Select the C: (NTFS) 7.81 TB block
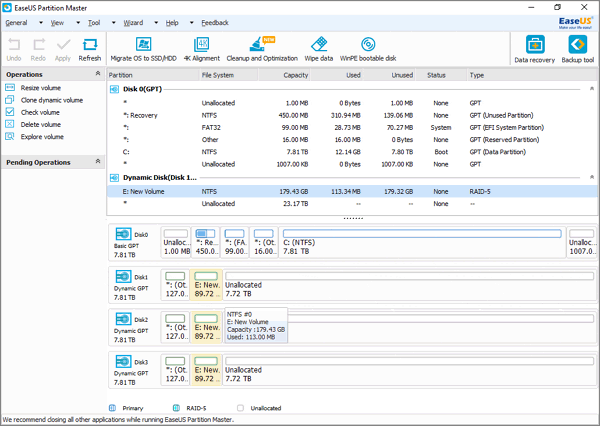600x426 pixels. click(x=422, y=242)
